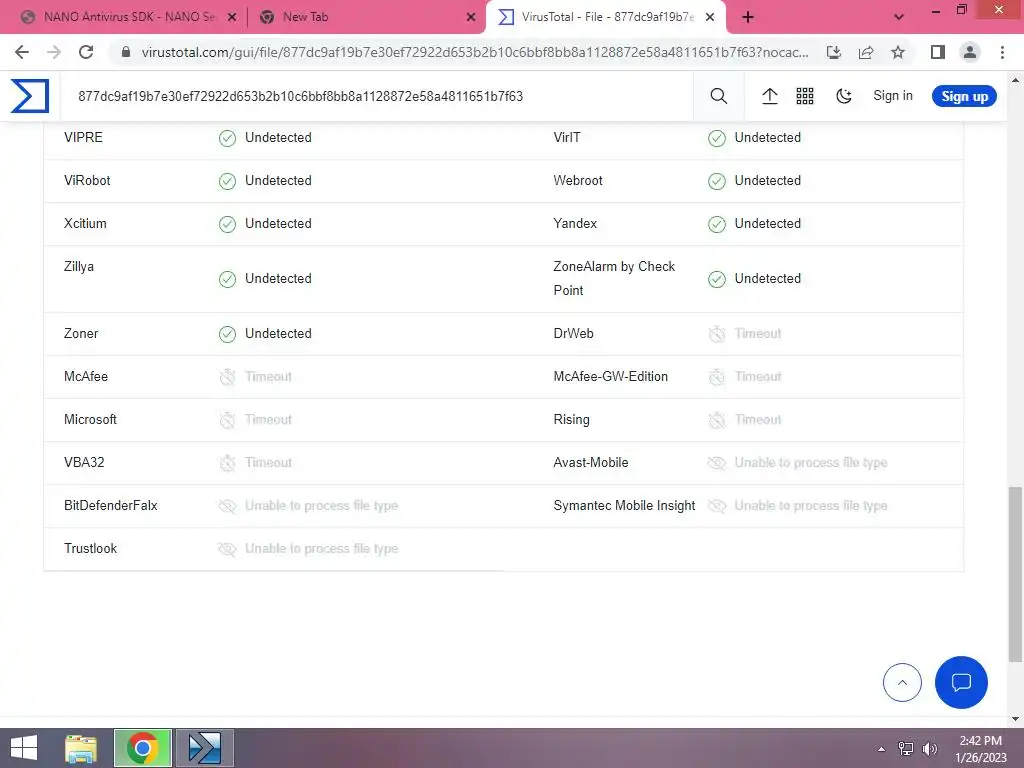Image resolution: width=1024 pixels, height=768 pixels.
Task: Click the Yandex undetected check icon
Action: [716, 225]
